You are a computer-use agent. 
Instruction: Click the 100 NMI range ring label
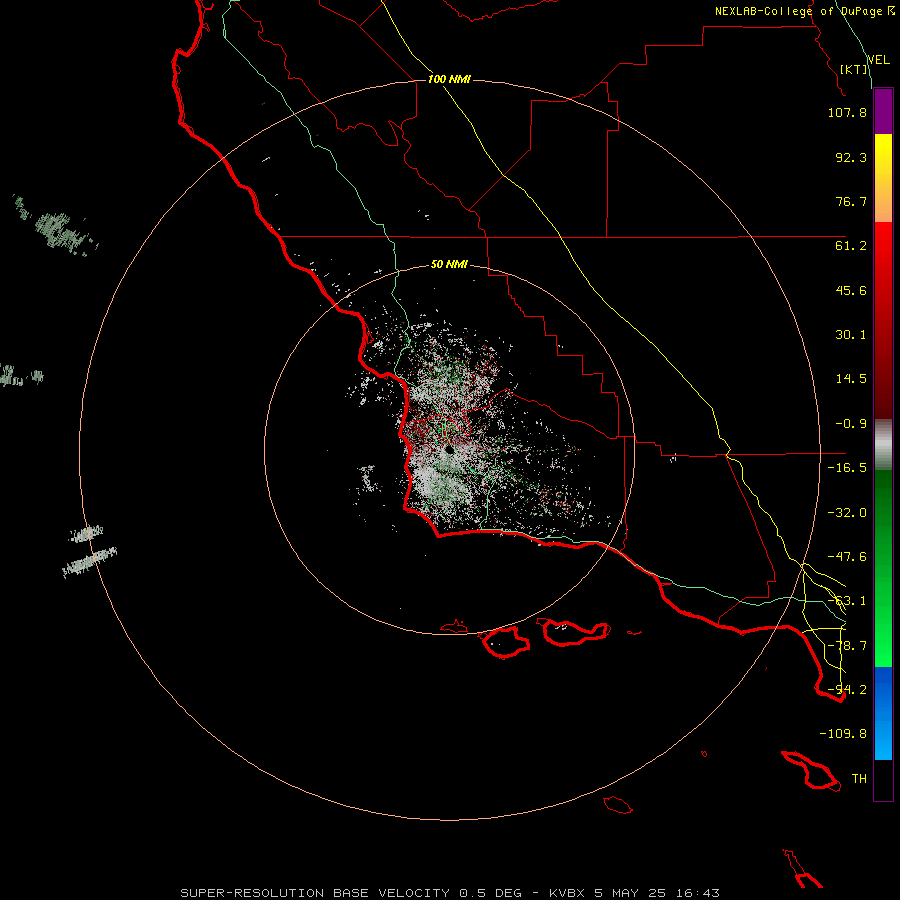click(449, 79)
